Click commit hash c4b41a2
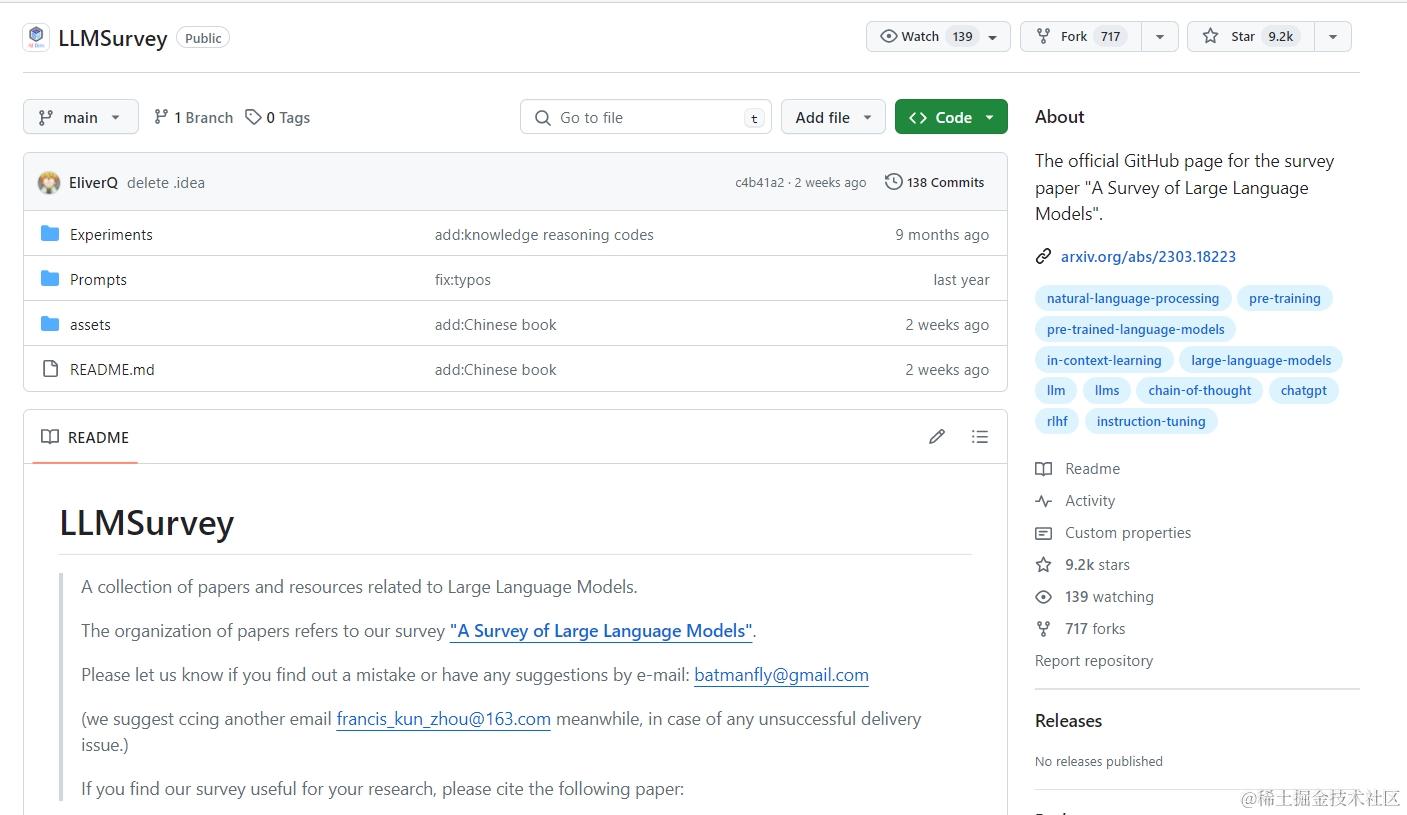 pyautogui.click(x=759, y=182)
